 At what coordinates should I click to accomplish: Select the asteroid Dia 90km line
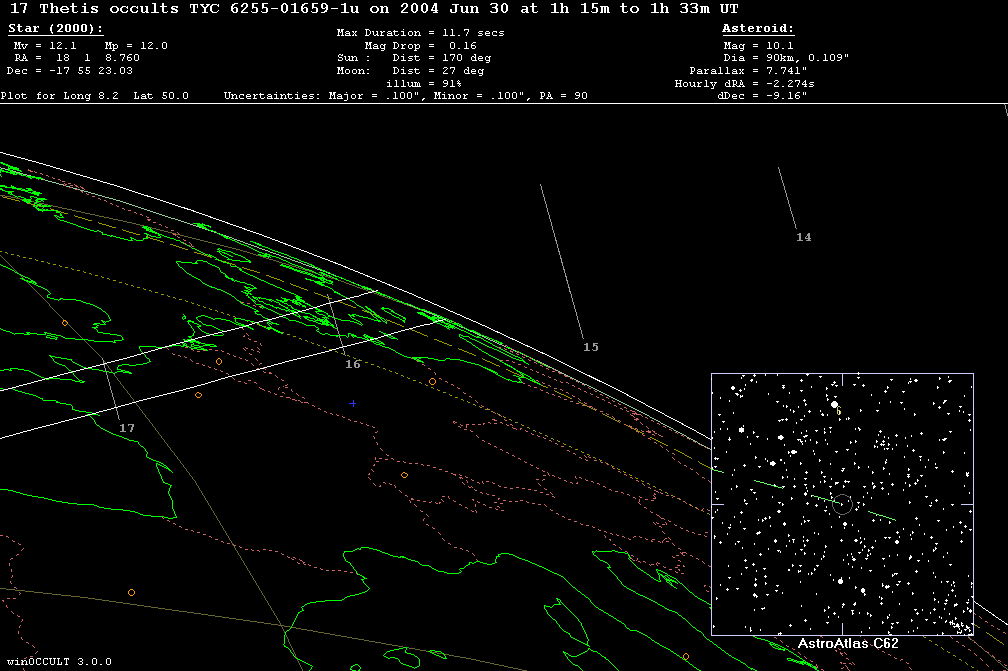coord(786,58)
